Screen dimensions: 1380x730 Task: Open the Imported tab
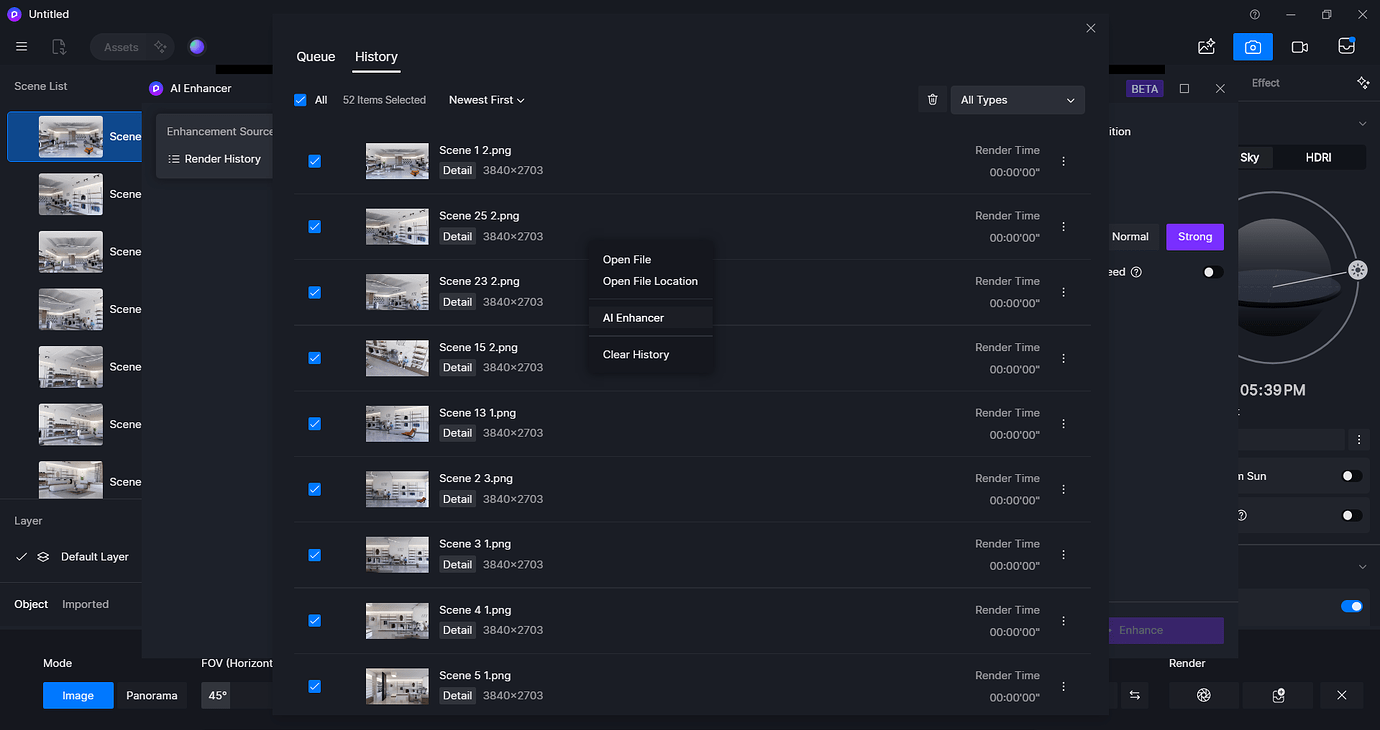click(85, 604)
